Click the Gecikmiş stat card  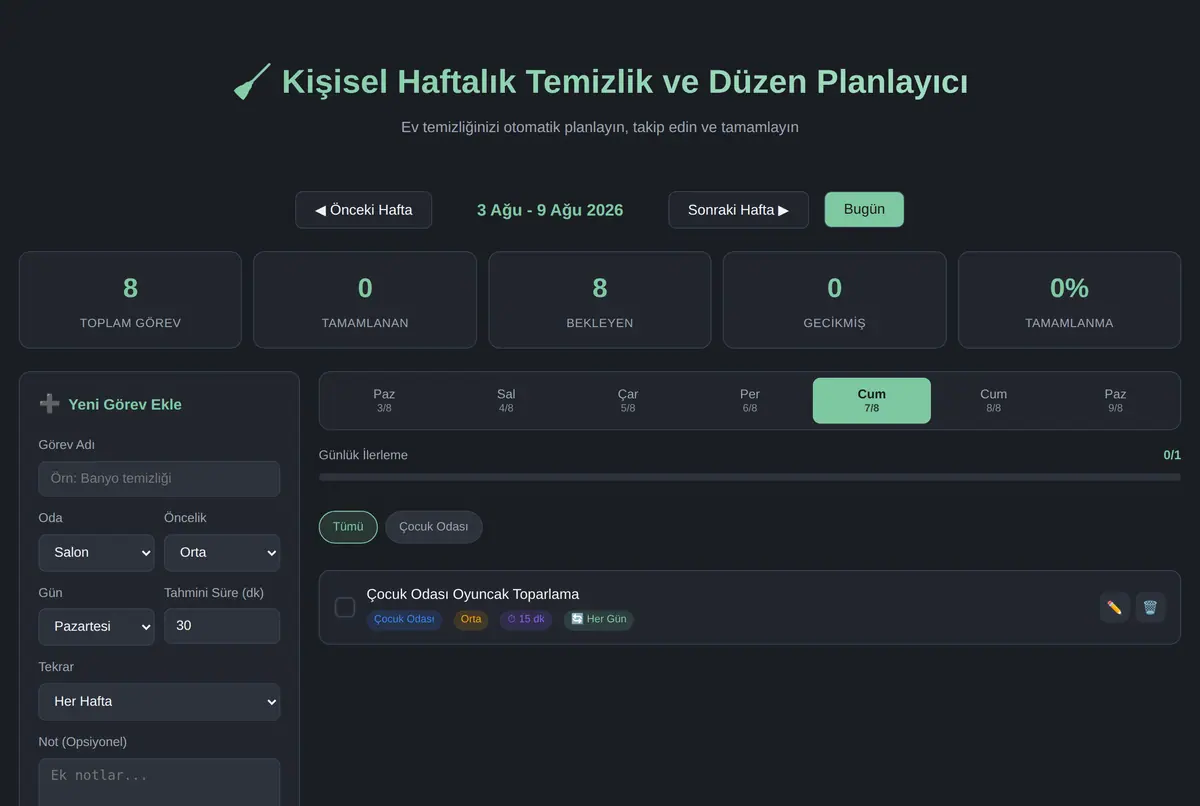coord(835,300)
